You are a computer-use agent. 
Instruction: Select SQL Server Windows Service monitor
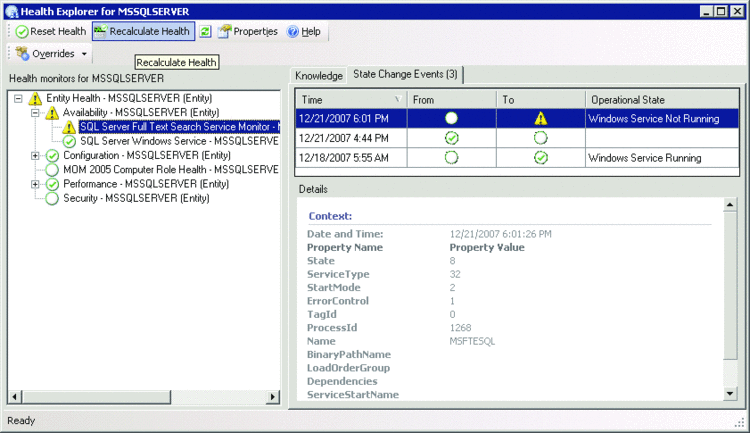[178, 142]
